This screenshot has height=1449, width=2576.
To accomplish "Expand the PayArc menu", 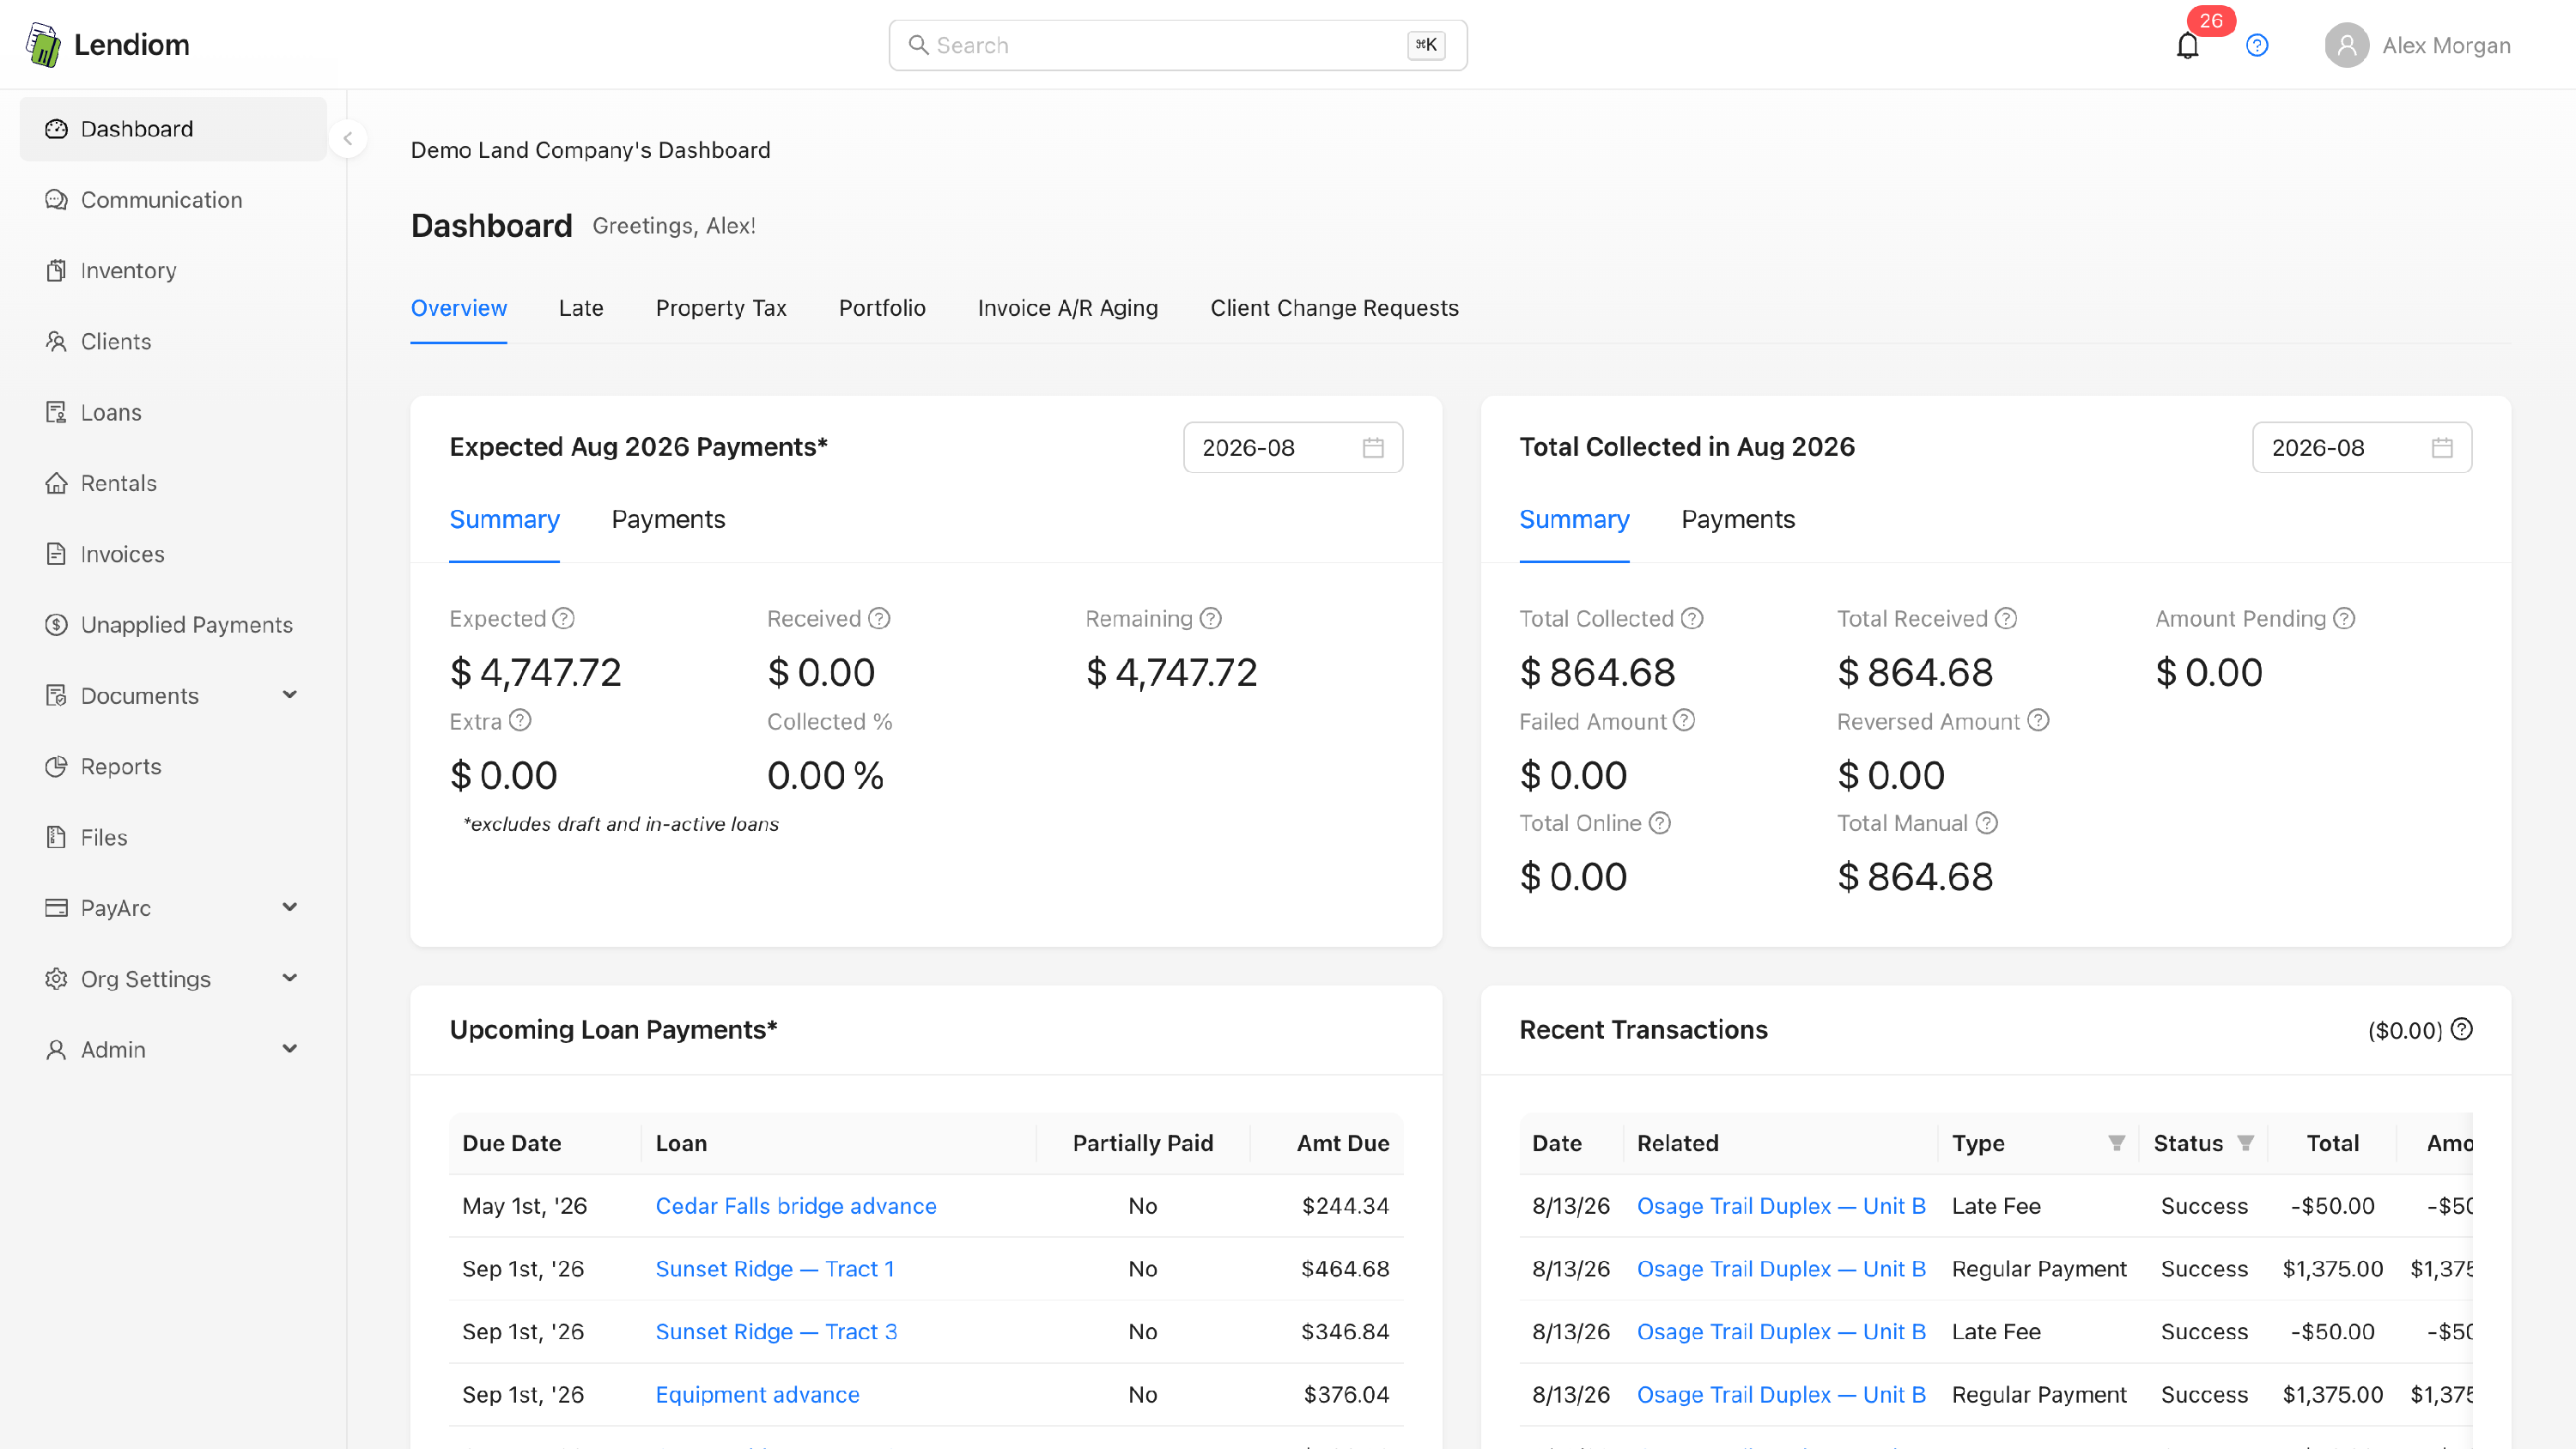I will pyautogui.click(x=173, y=908).
